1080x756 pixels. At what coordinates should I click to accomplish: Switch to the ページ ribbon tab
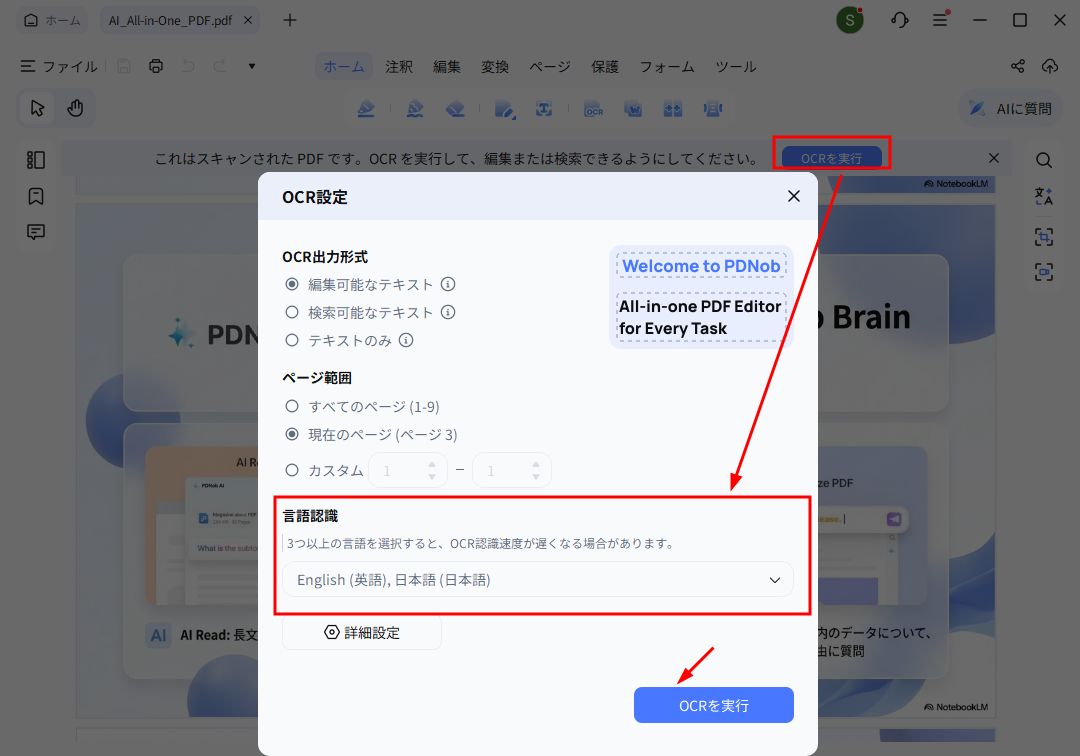550,67
